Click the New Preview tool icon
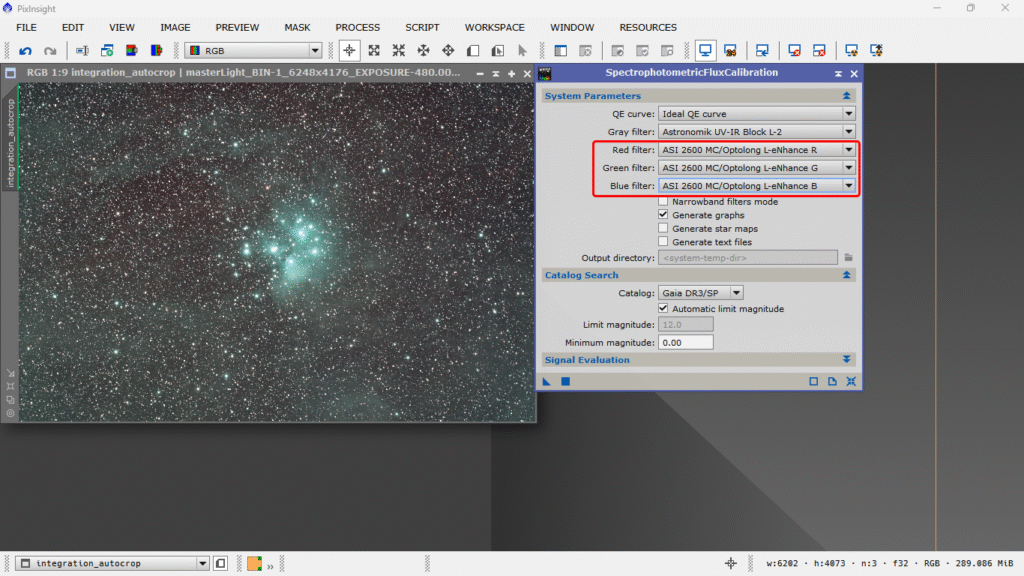Screen dimensions: 1024x576 point(473,50)
